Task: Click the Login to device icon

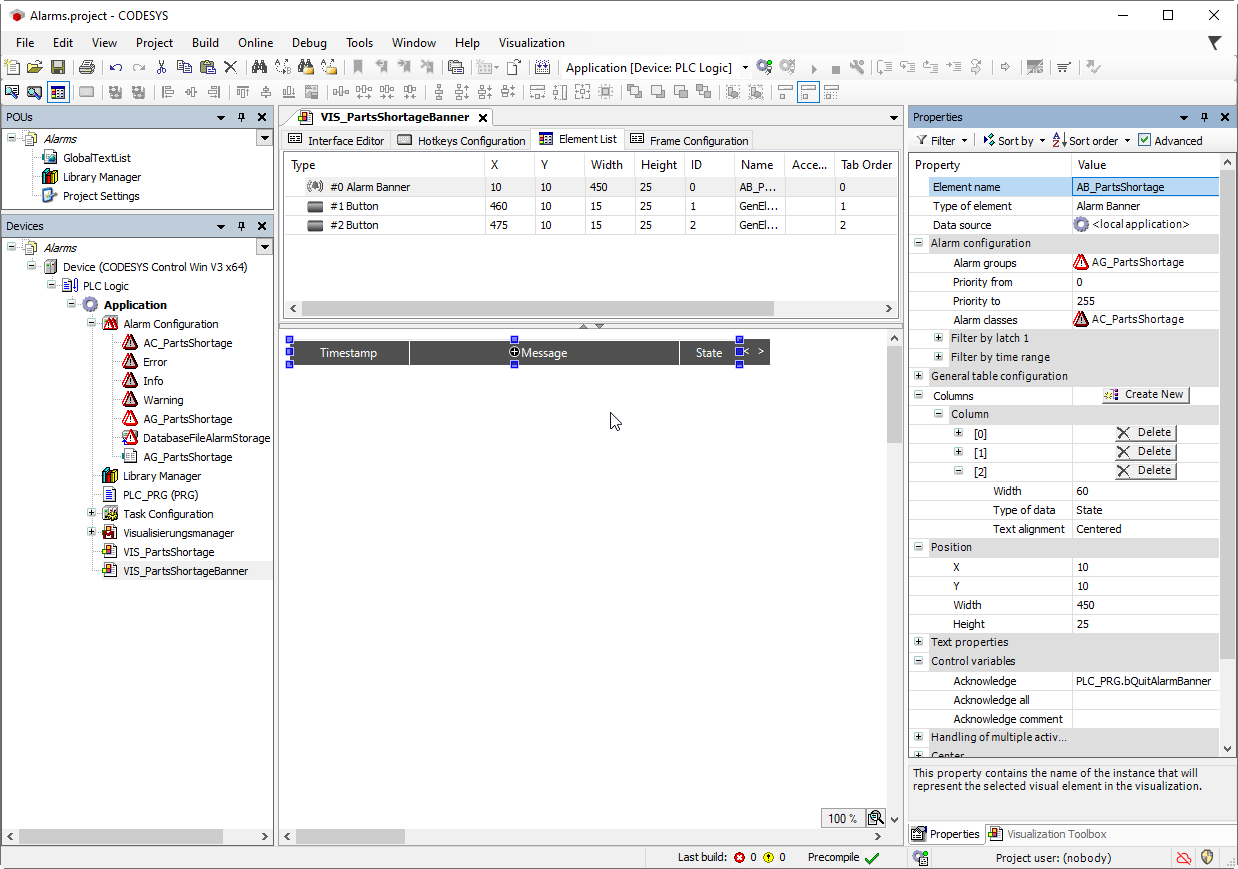Action: click(764, 67)
